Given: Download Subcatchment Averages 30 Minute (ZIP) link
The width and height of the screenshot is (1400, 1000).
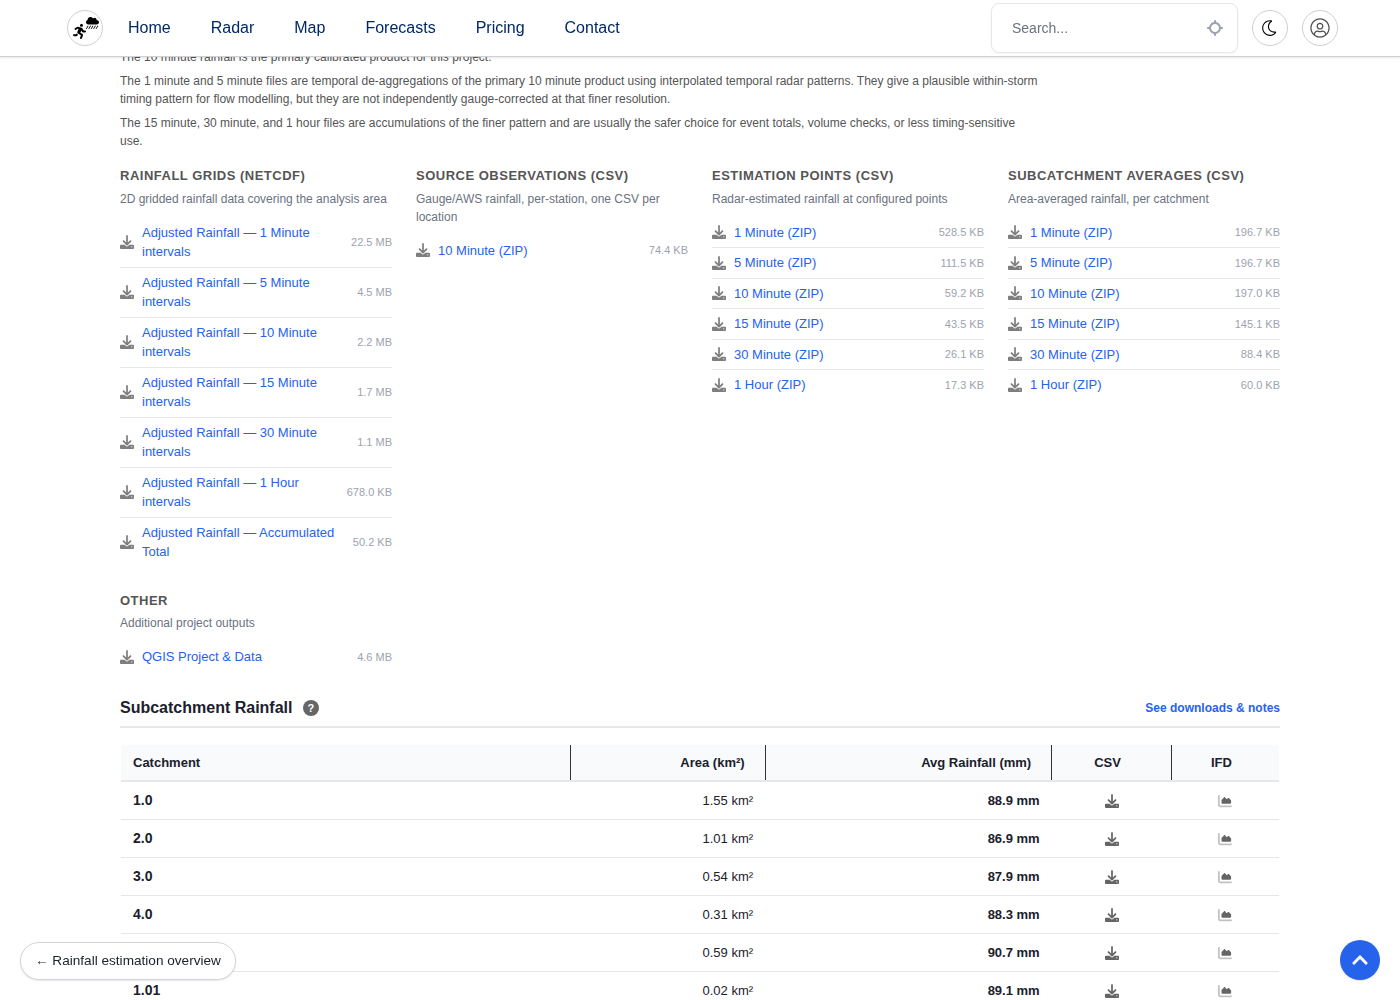Looking at the screenshot, I should pos(1075,355).
